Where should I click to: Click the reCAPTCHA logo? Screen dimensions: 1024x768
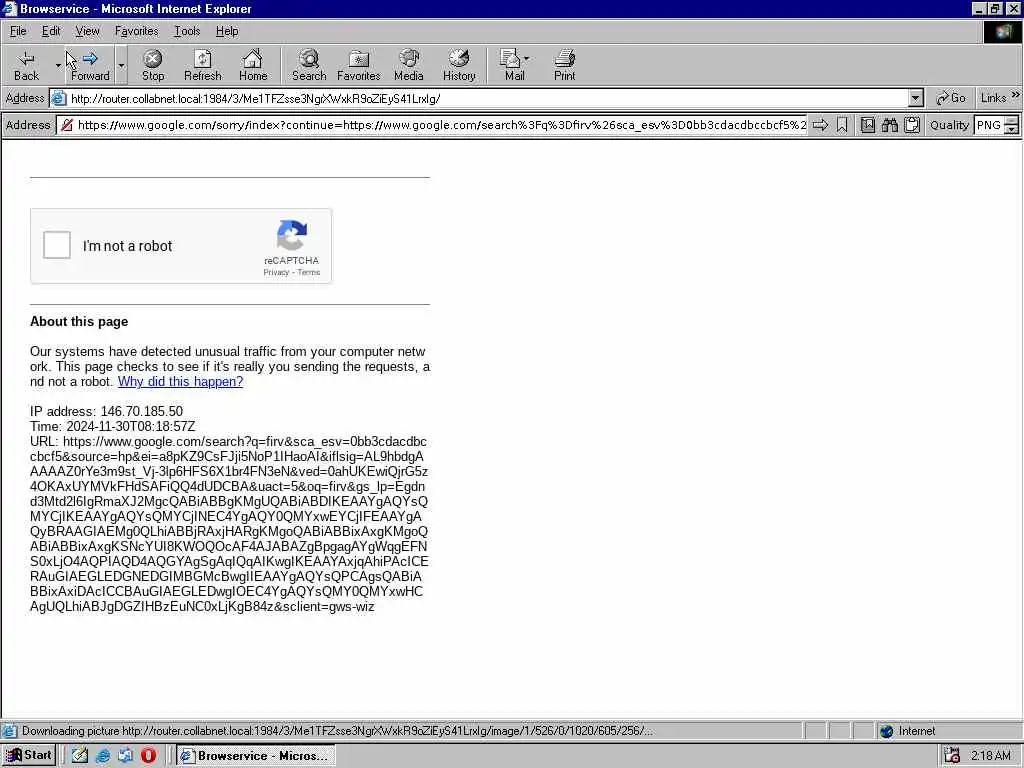pos(291,235)
